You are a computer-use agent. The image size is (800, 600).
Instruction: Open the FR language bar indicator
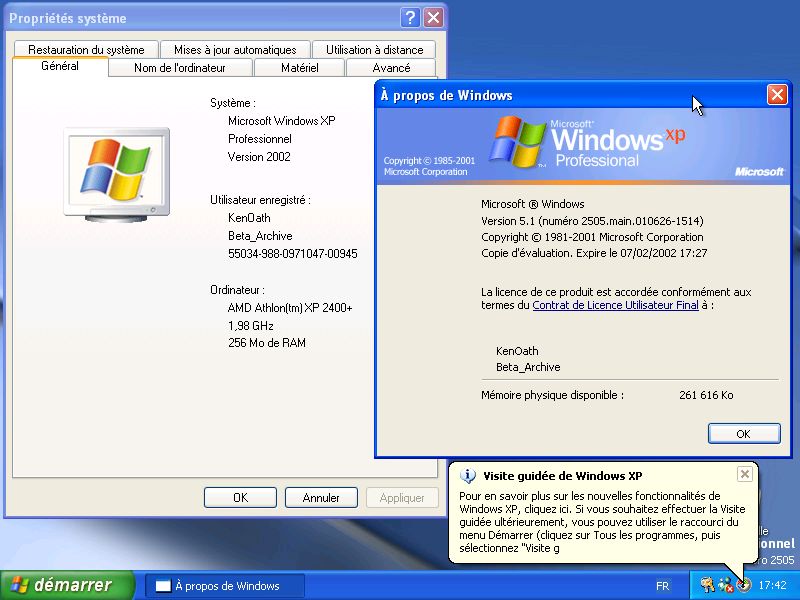coord(662,586)
